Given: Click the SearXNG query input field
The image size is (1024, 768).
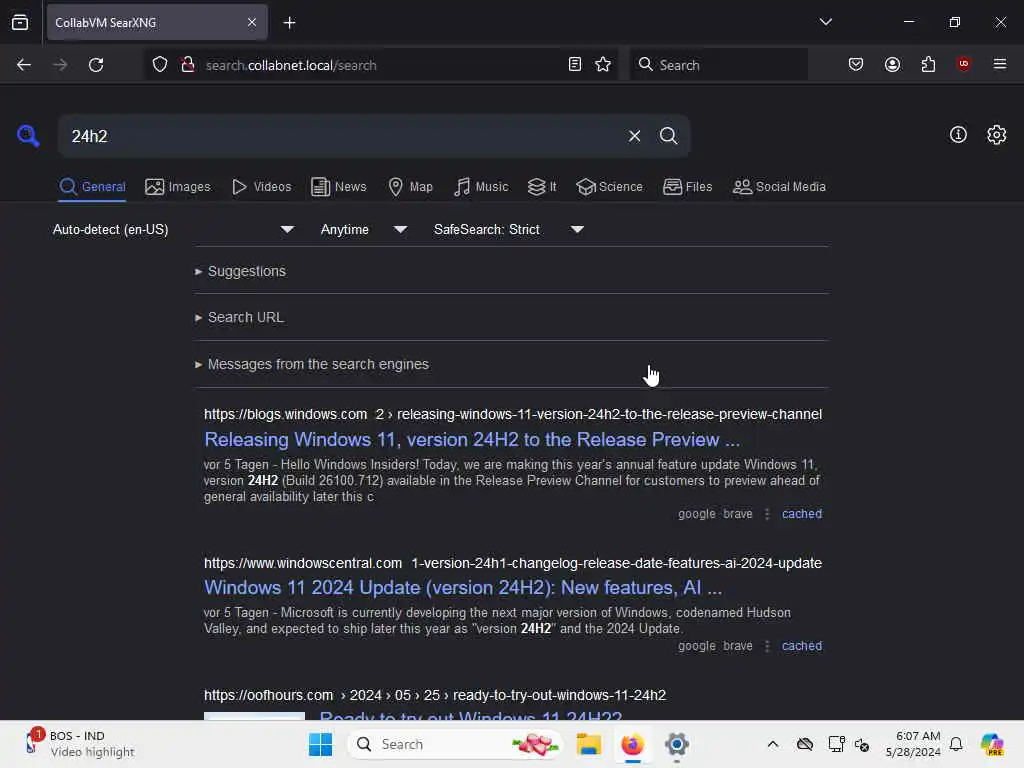Looking at the screenshot, I should tap(343, 136).
